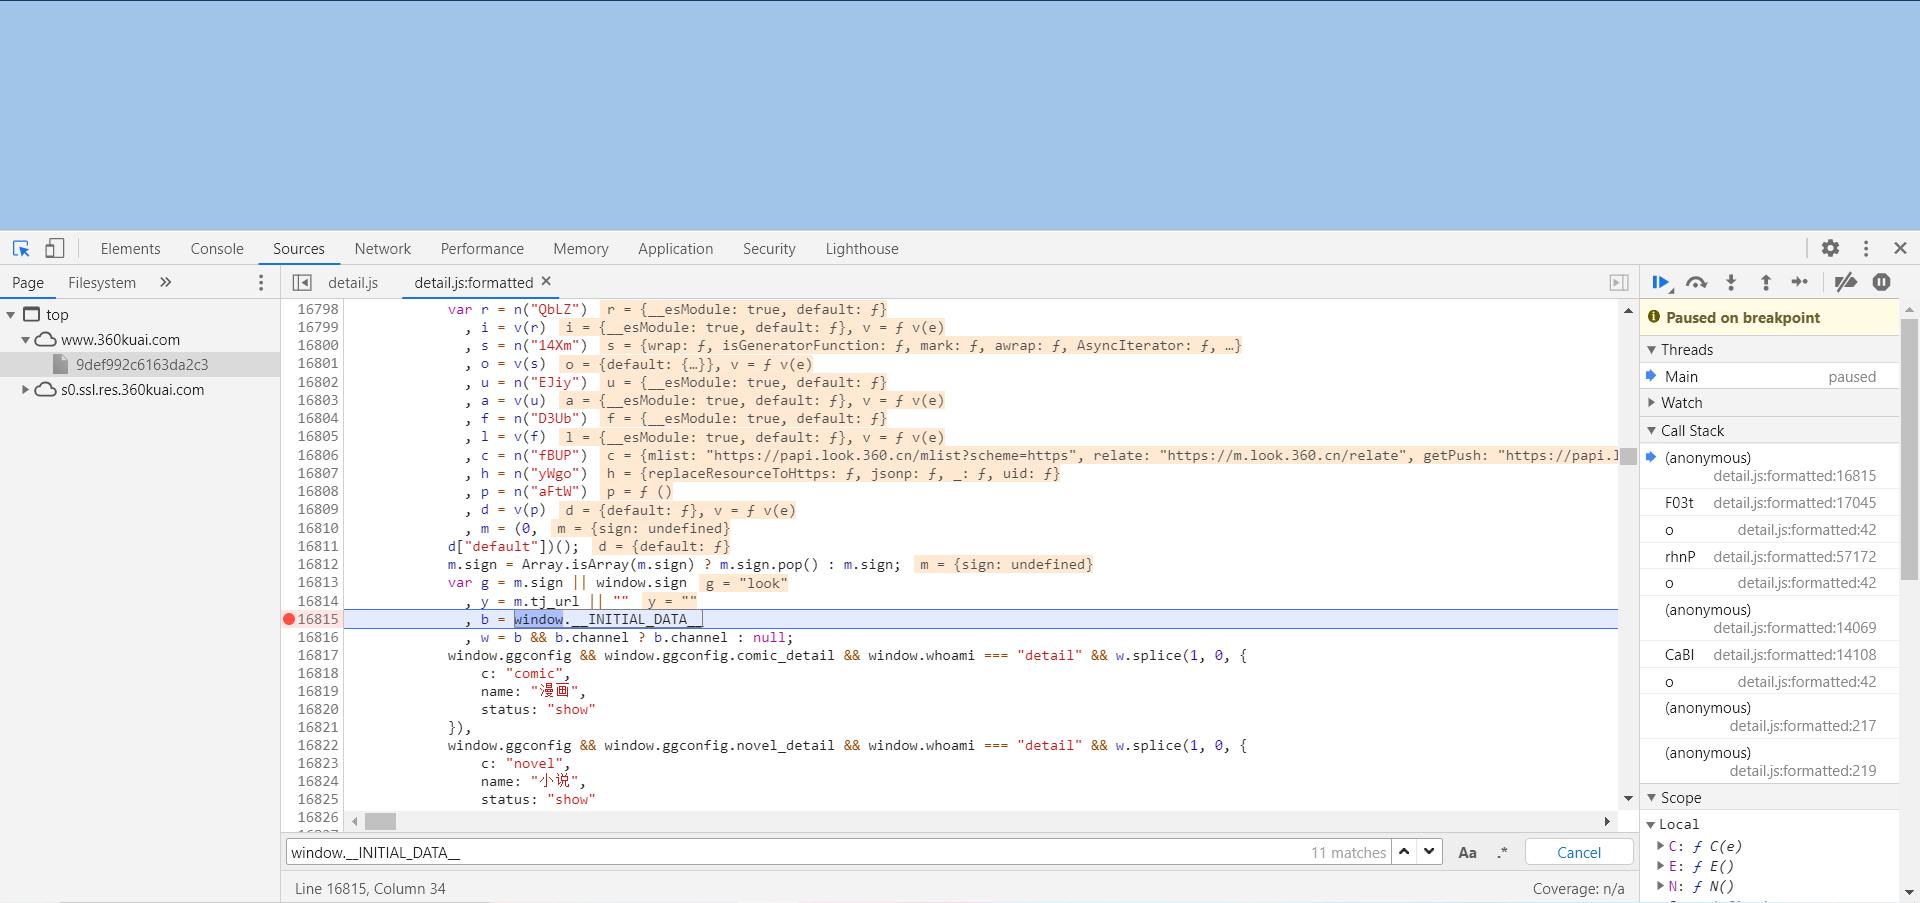Switch to the Console tab
Image resolution: width=1920 pixels, height=903 pixels.
coord(217,249)
